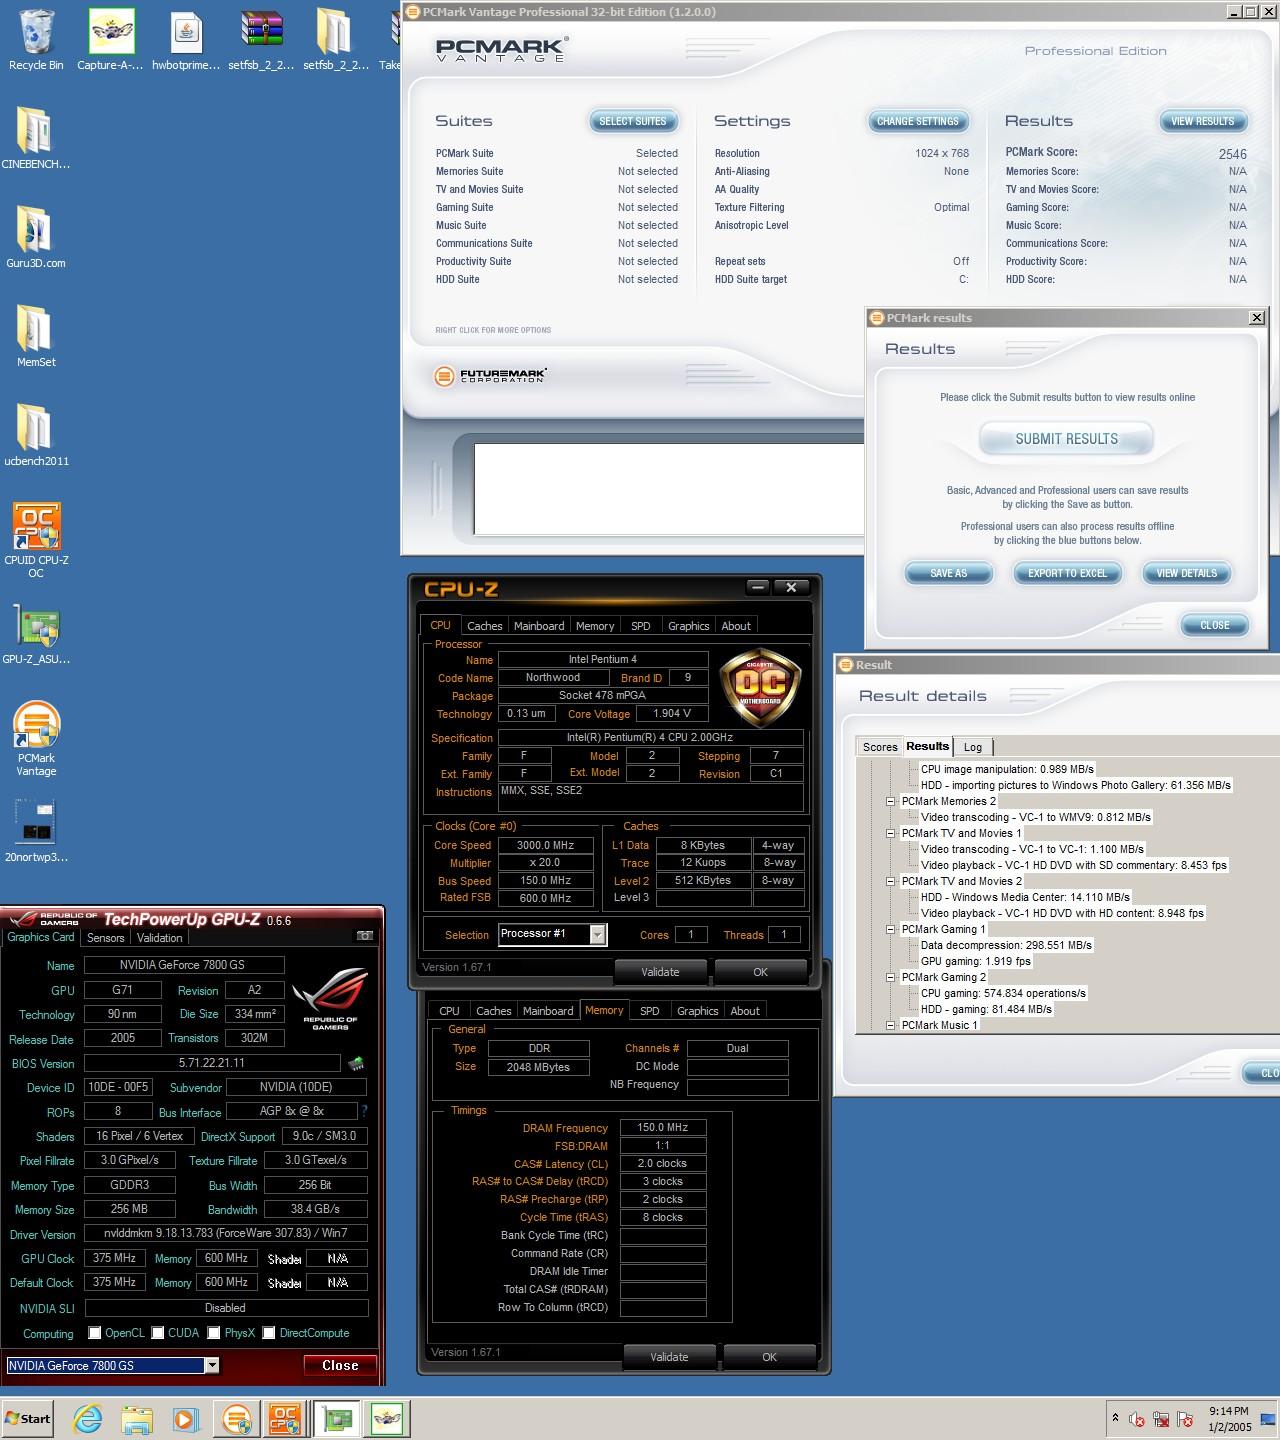
Task: Click SUBMIT RESULTS button
Action: [1066, 439]
